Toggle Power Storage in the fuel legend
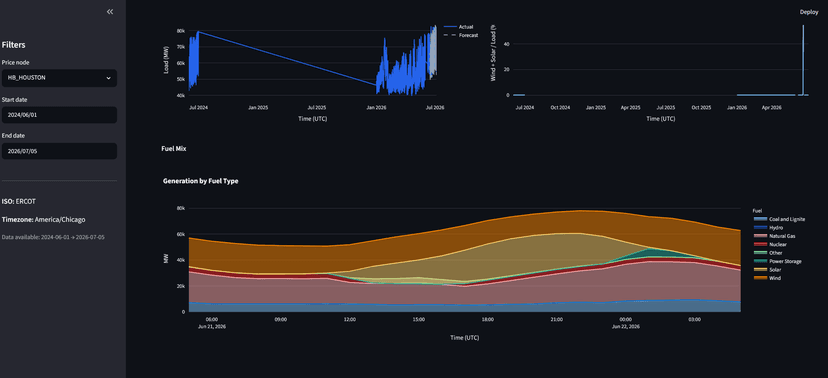Image resolution: width=828 pixels, height=378 pixels. pyautogui.click(x=777, y=261)
